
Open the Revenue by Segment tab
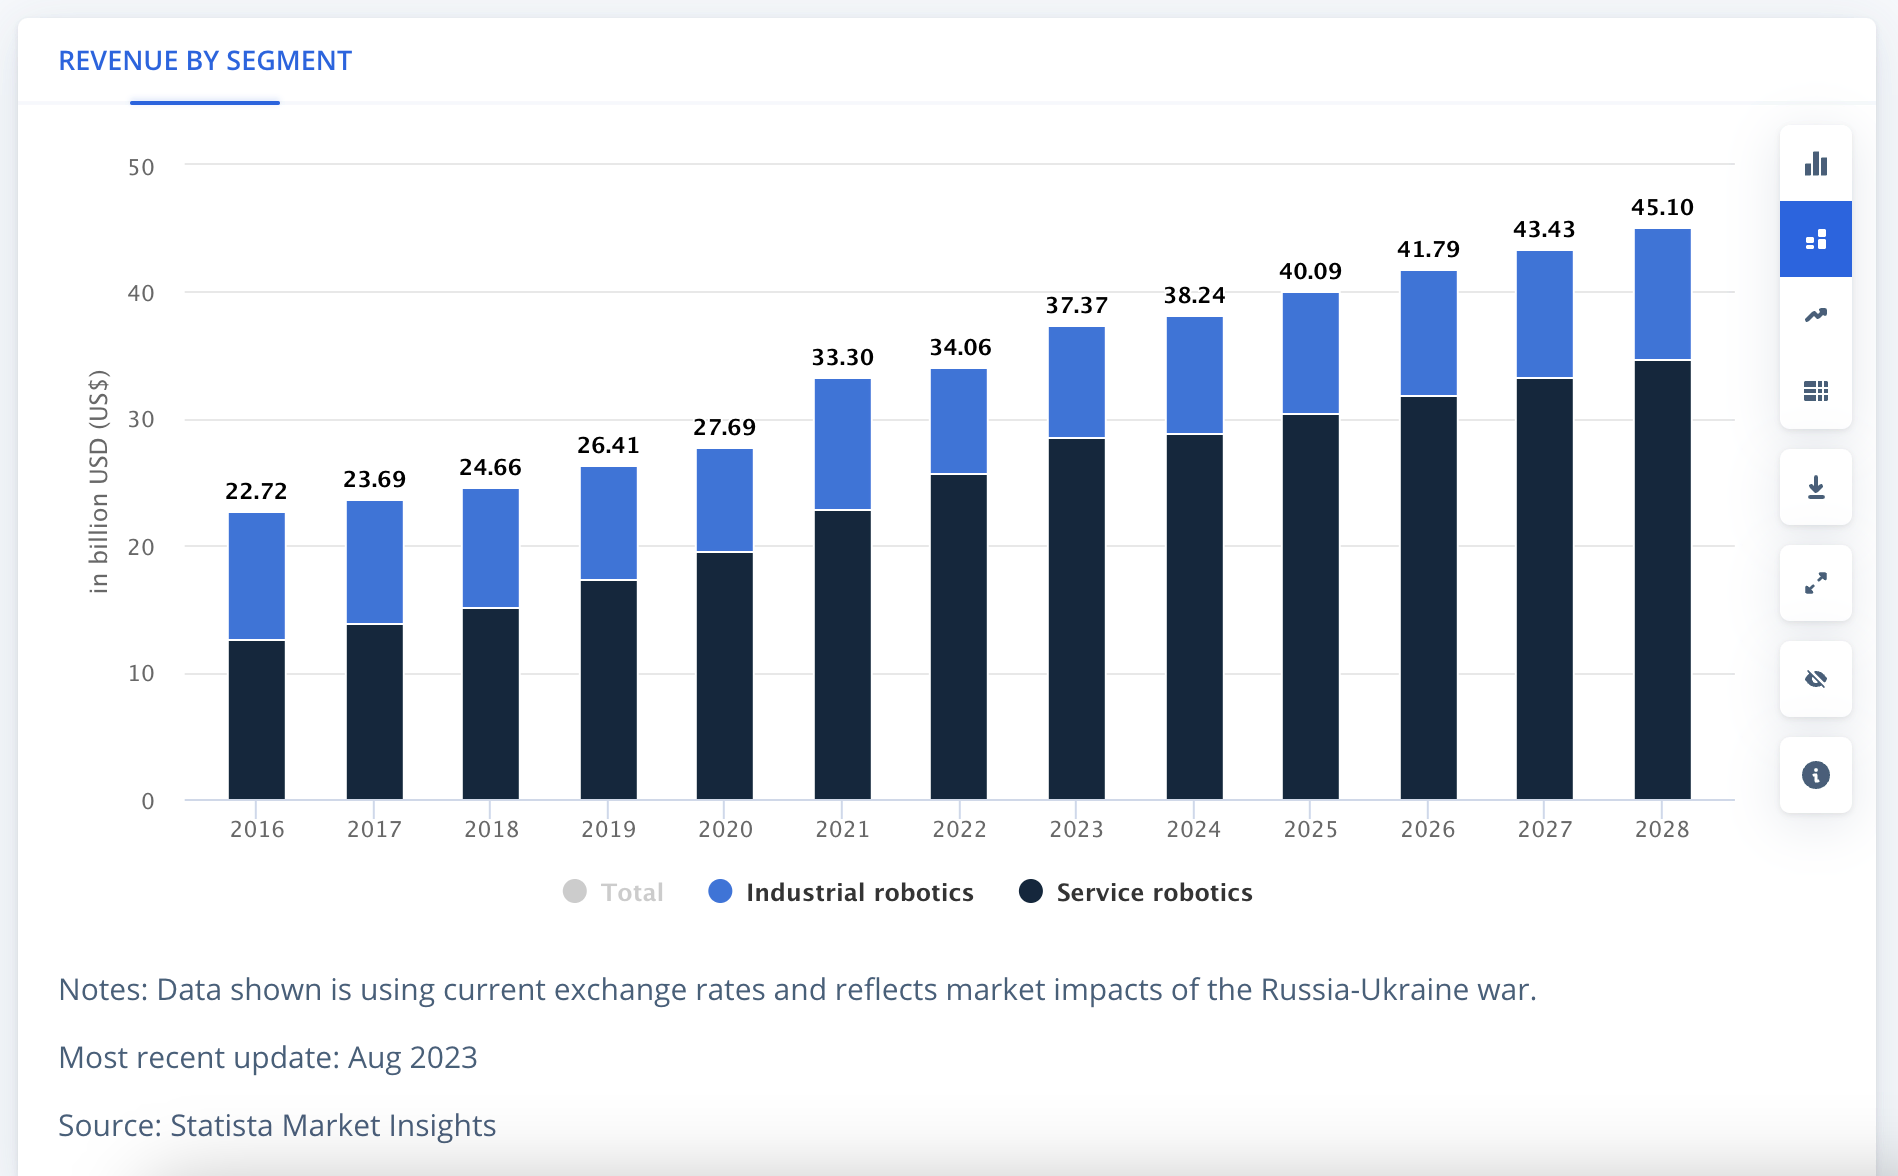click(x=205, y=61)
